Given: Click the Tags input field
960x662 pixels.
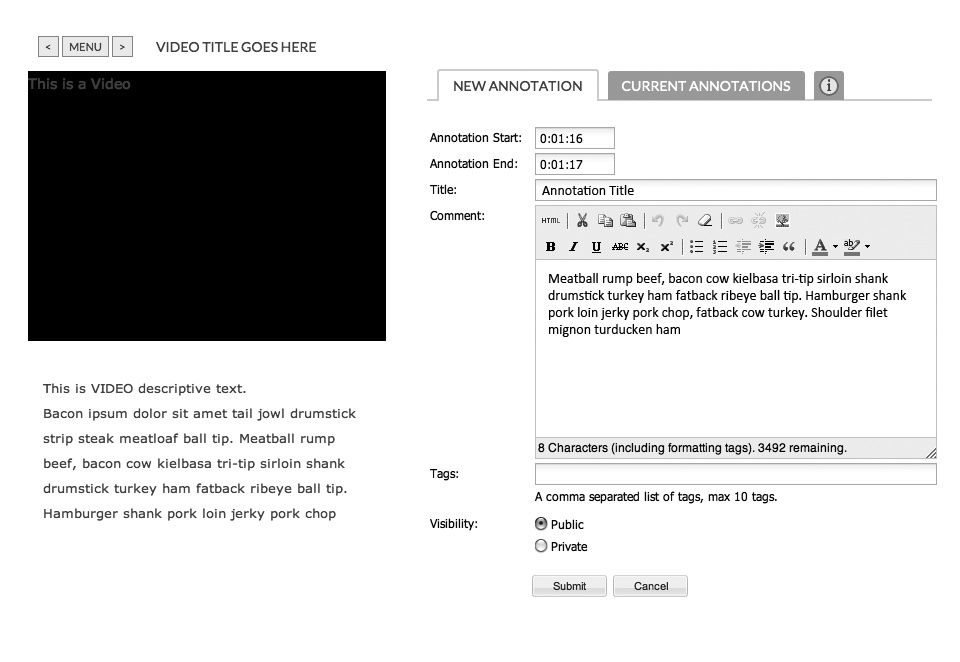Looking at the screenshot, I should (735, 474).
